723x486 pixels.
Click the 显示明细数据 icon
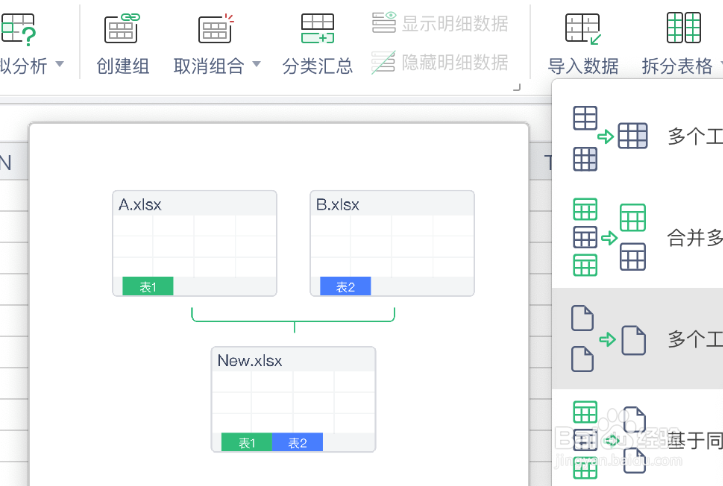point(384,23)
